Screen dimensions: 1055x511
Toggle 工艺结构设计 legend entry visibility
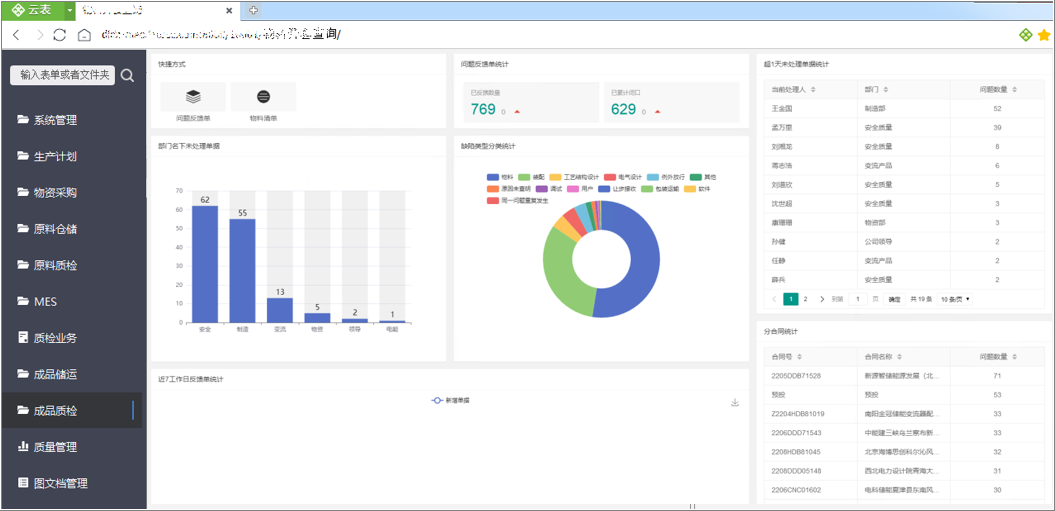[575, 176]
